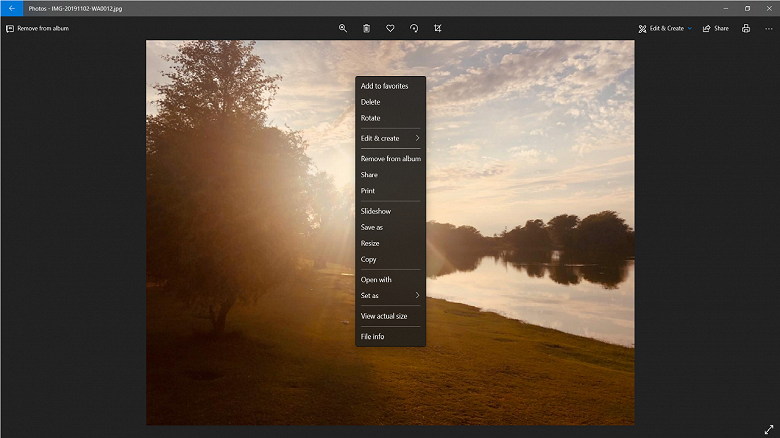Open the Edit & Create toolbar dropdown

665,28
